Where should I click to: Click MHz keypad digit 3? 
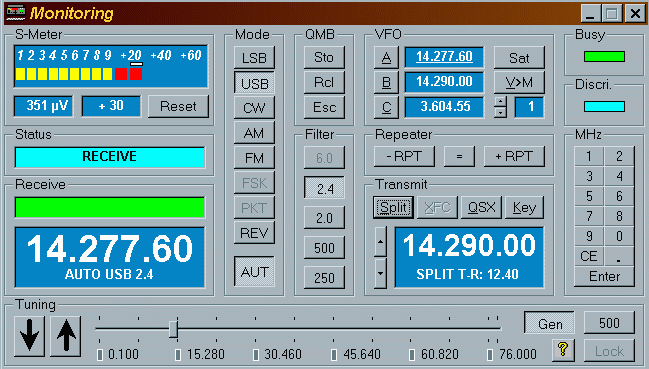pyautogui.click(x=589, y=176)
